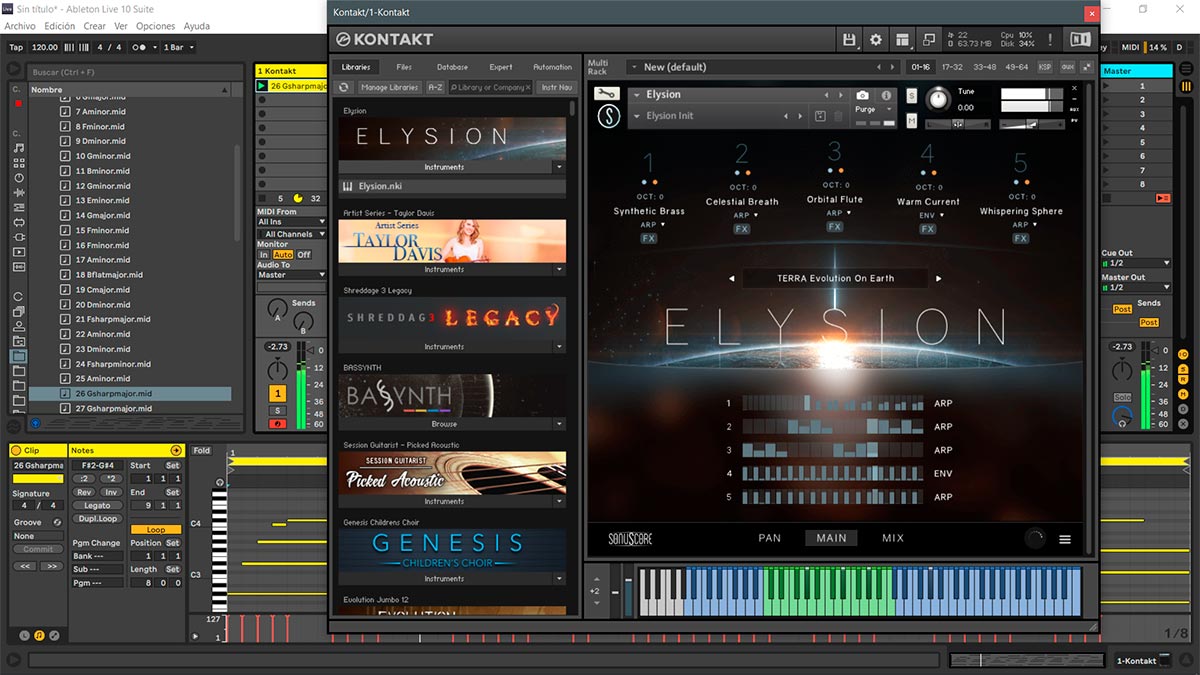Toggle the Loop switch in Notes panel
The width and height of the screenshot is (1200, 675).
(x=156, y=530)
